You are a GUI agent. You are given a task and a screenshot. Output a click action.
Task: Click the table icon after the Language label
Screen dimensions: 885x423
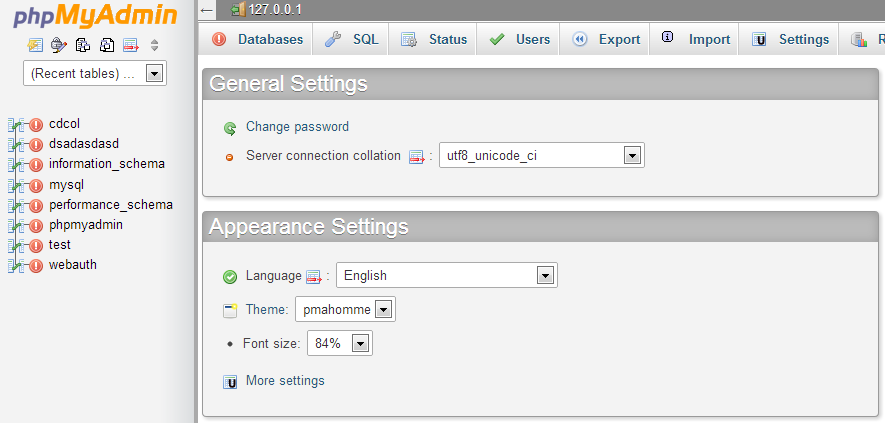coord(314,277)
